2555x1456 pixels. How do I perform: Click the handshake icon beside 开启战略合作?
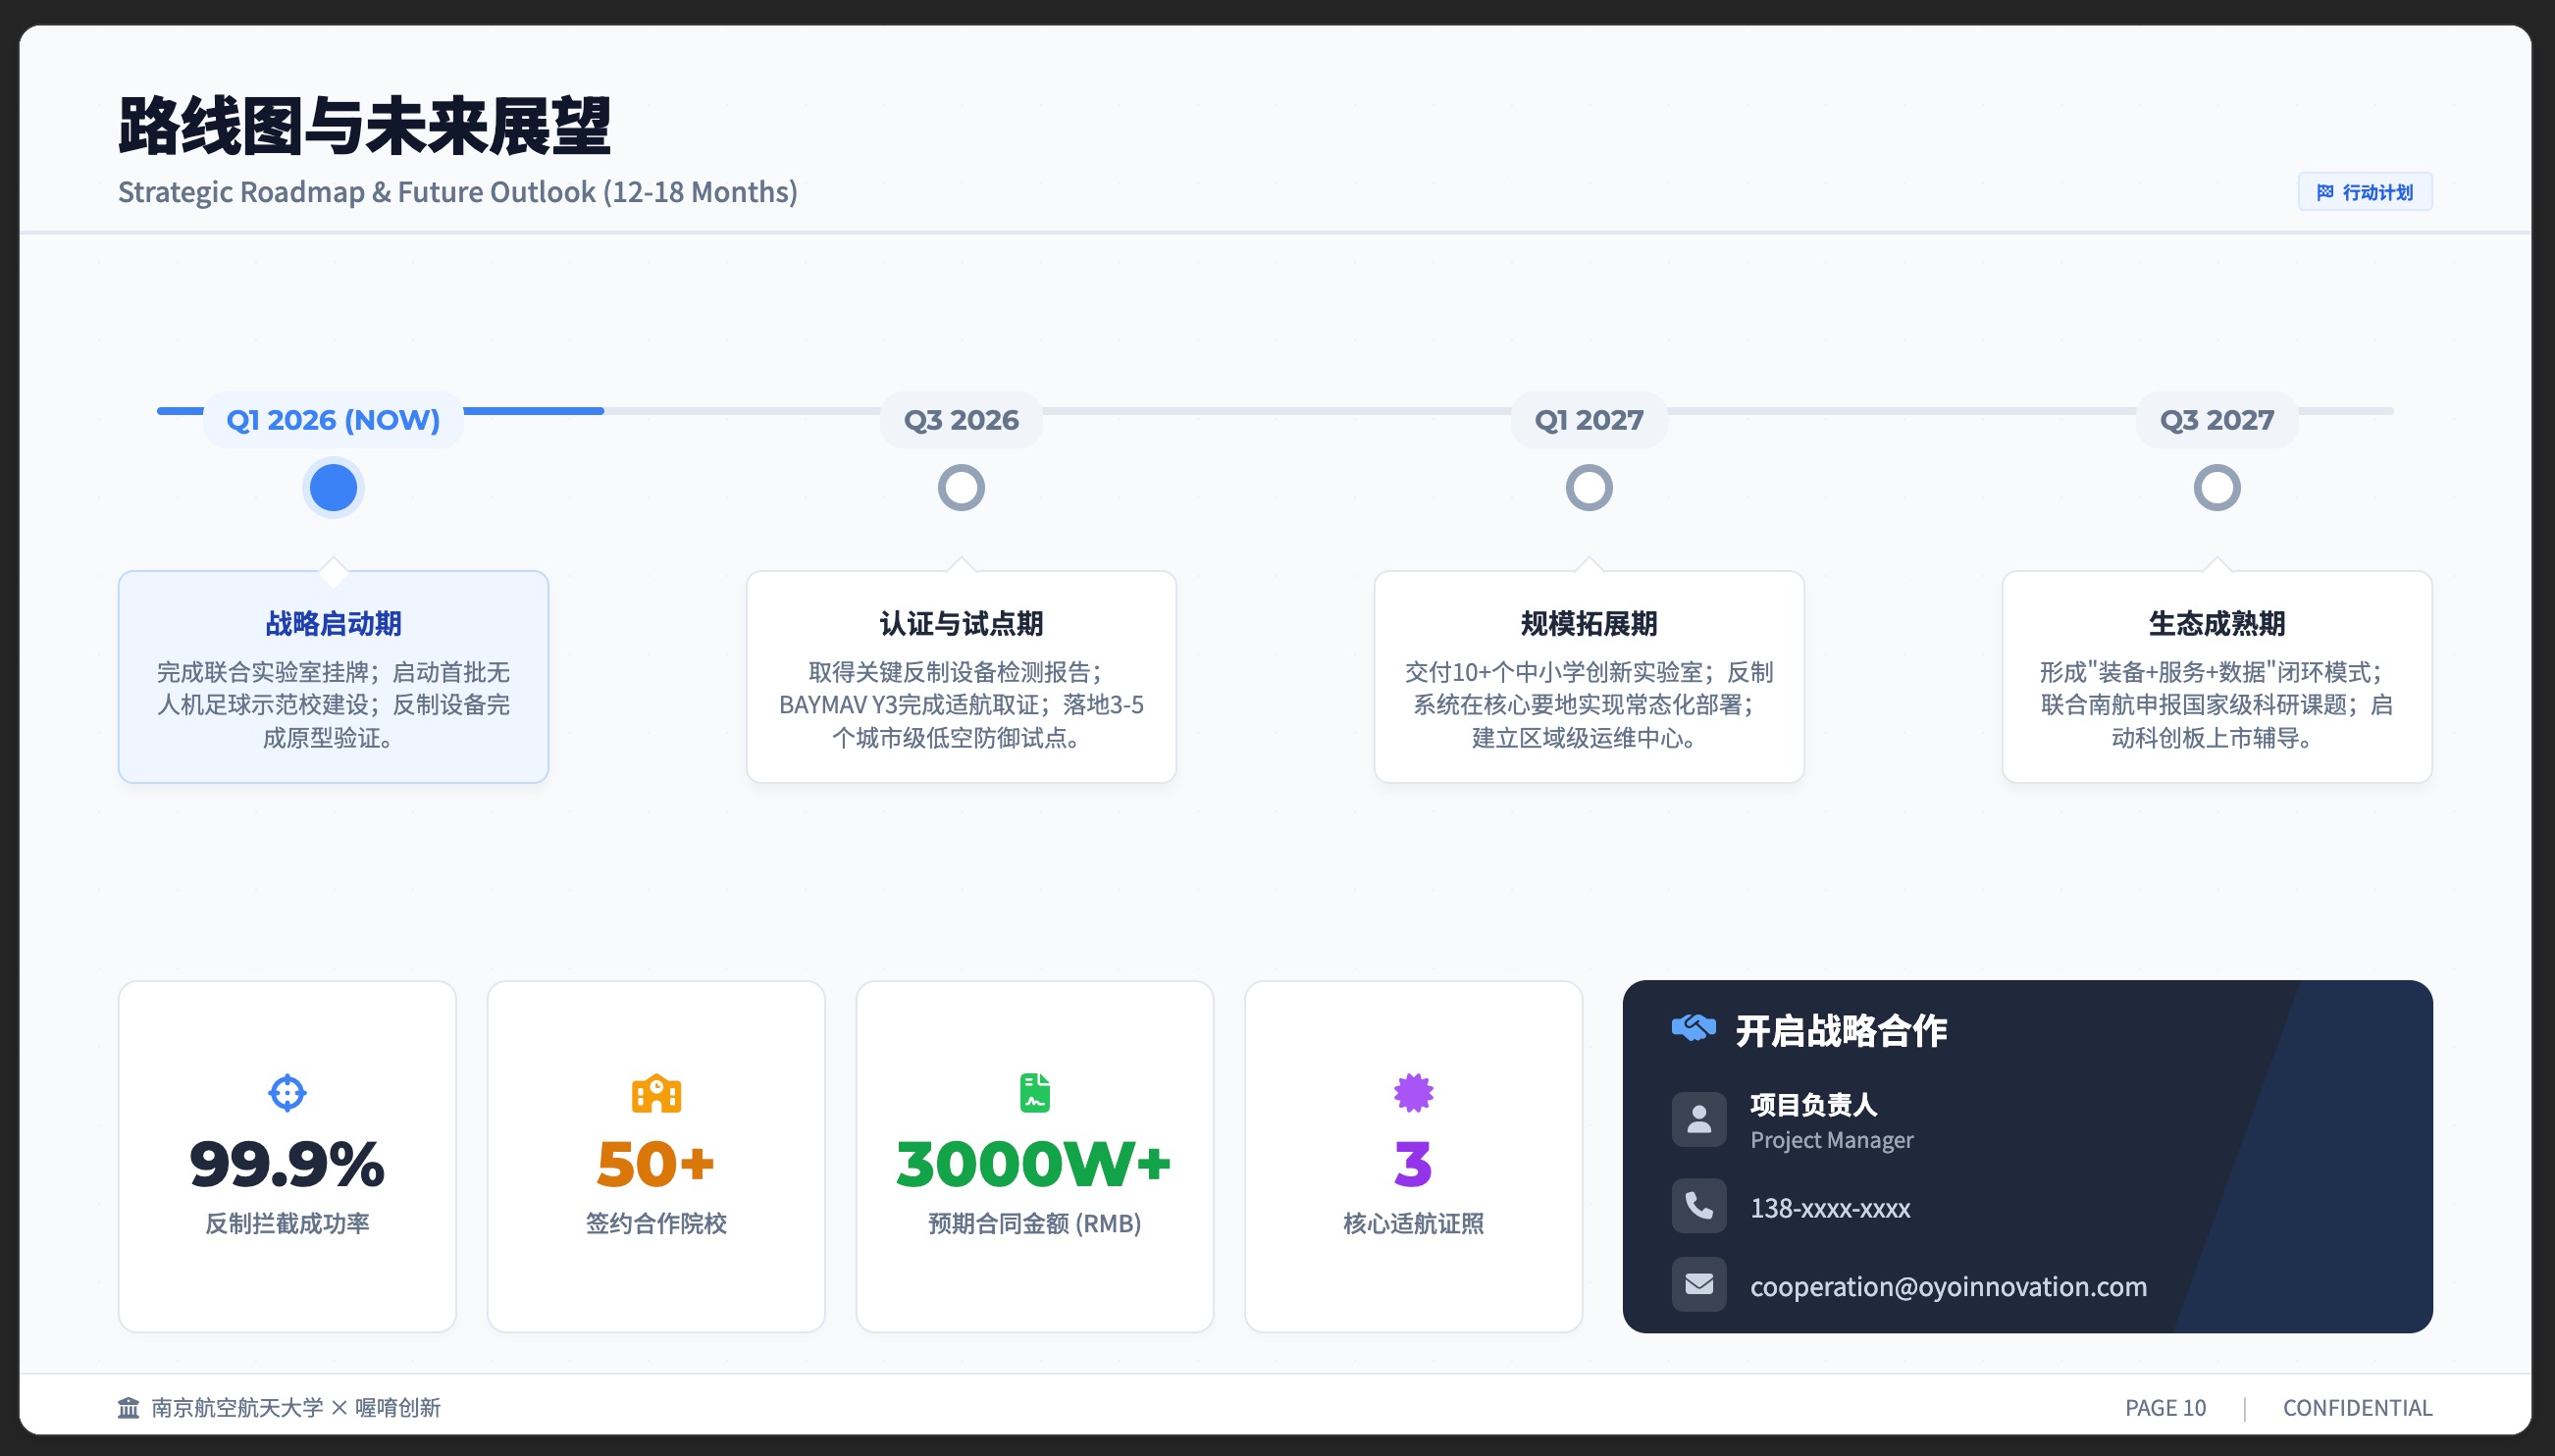point(1693,1029)
